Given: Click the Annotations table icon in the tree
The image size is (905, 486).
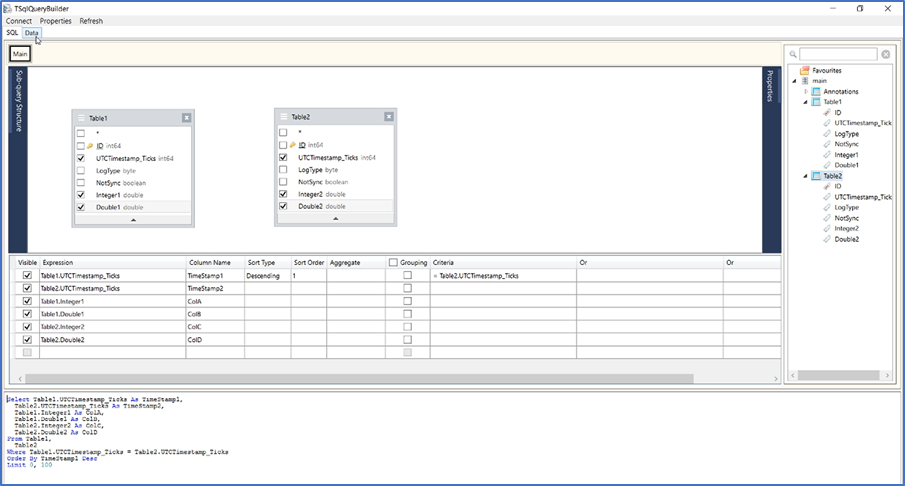Looking at the screenshot, I should (816, 91).
